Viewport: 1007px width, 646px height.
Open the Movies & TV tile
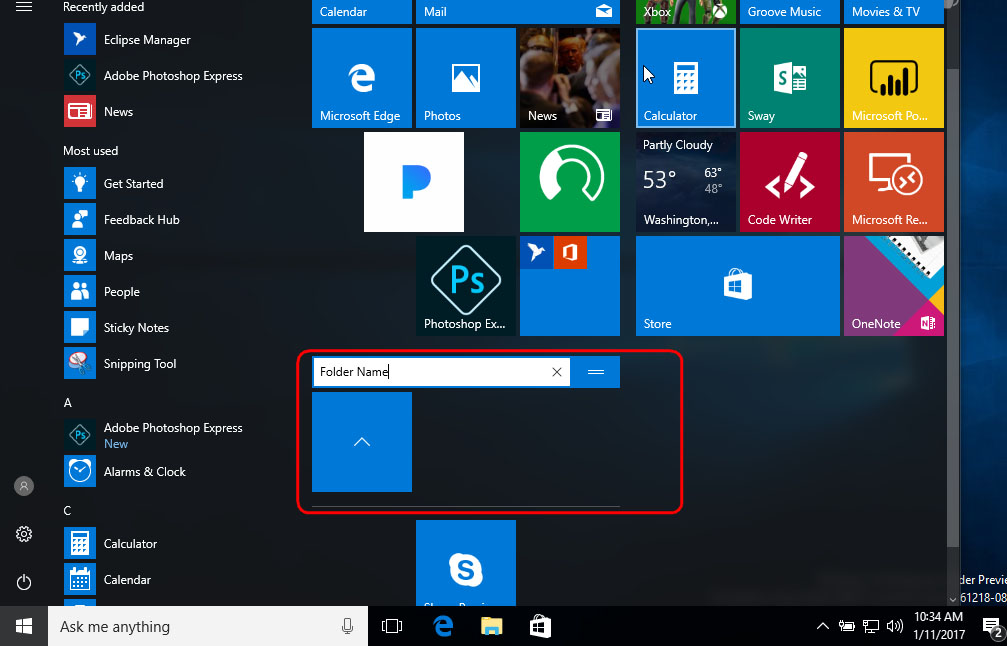click(x=894, y=12)
